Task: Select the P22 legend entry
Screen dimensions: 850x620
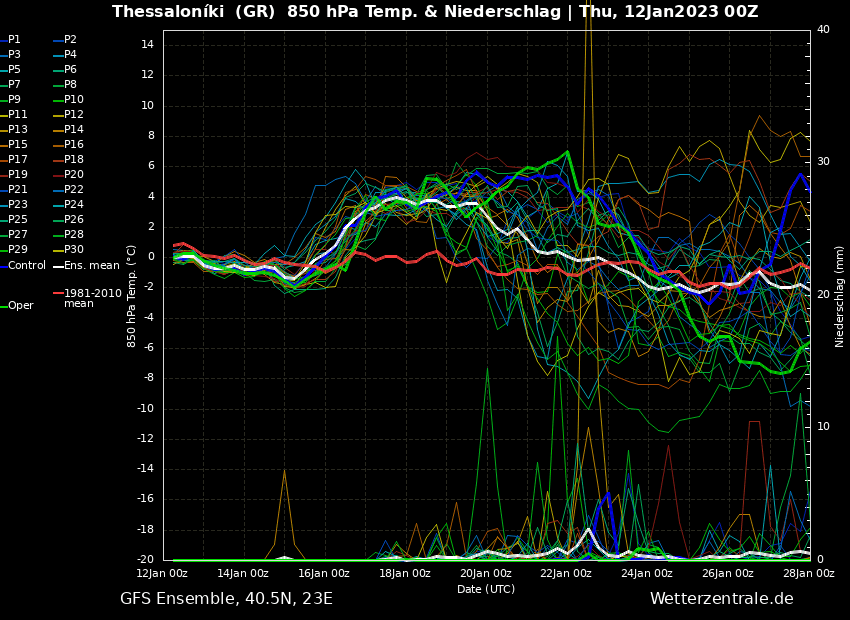Action: coord(74,190)
